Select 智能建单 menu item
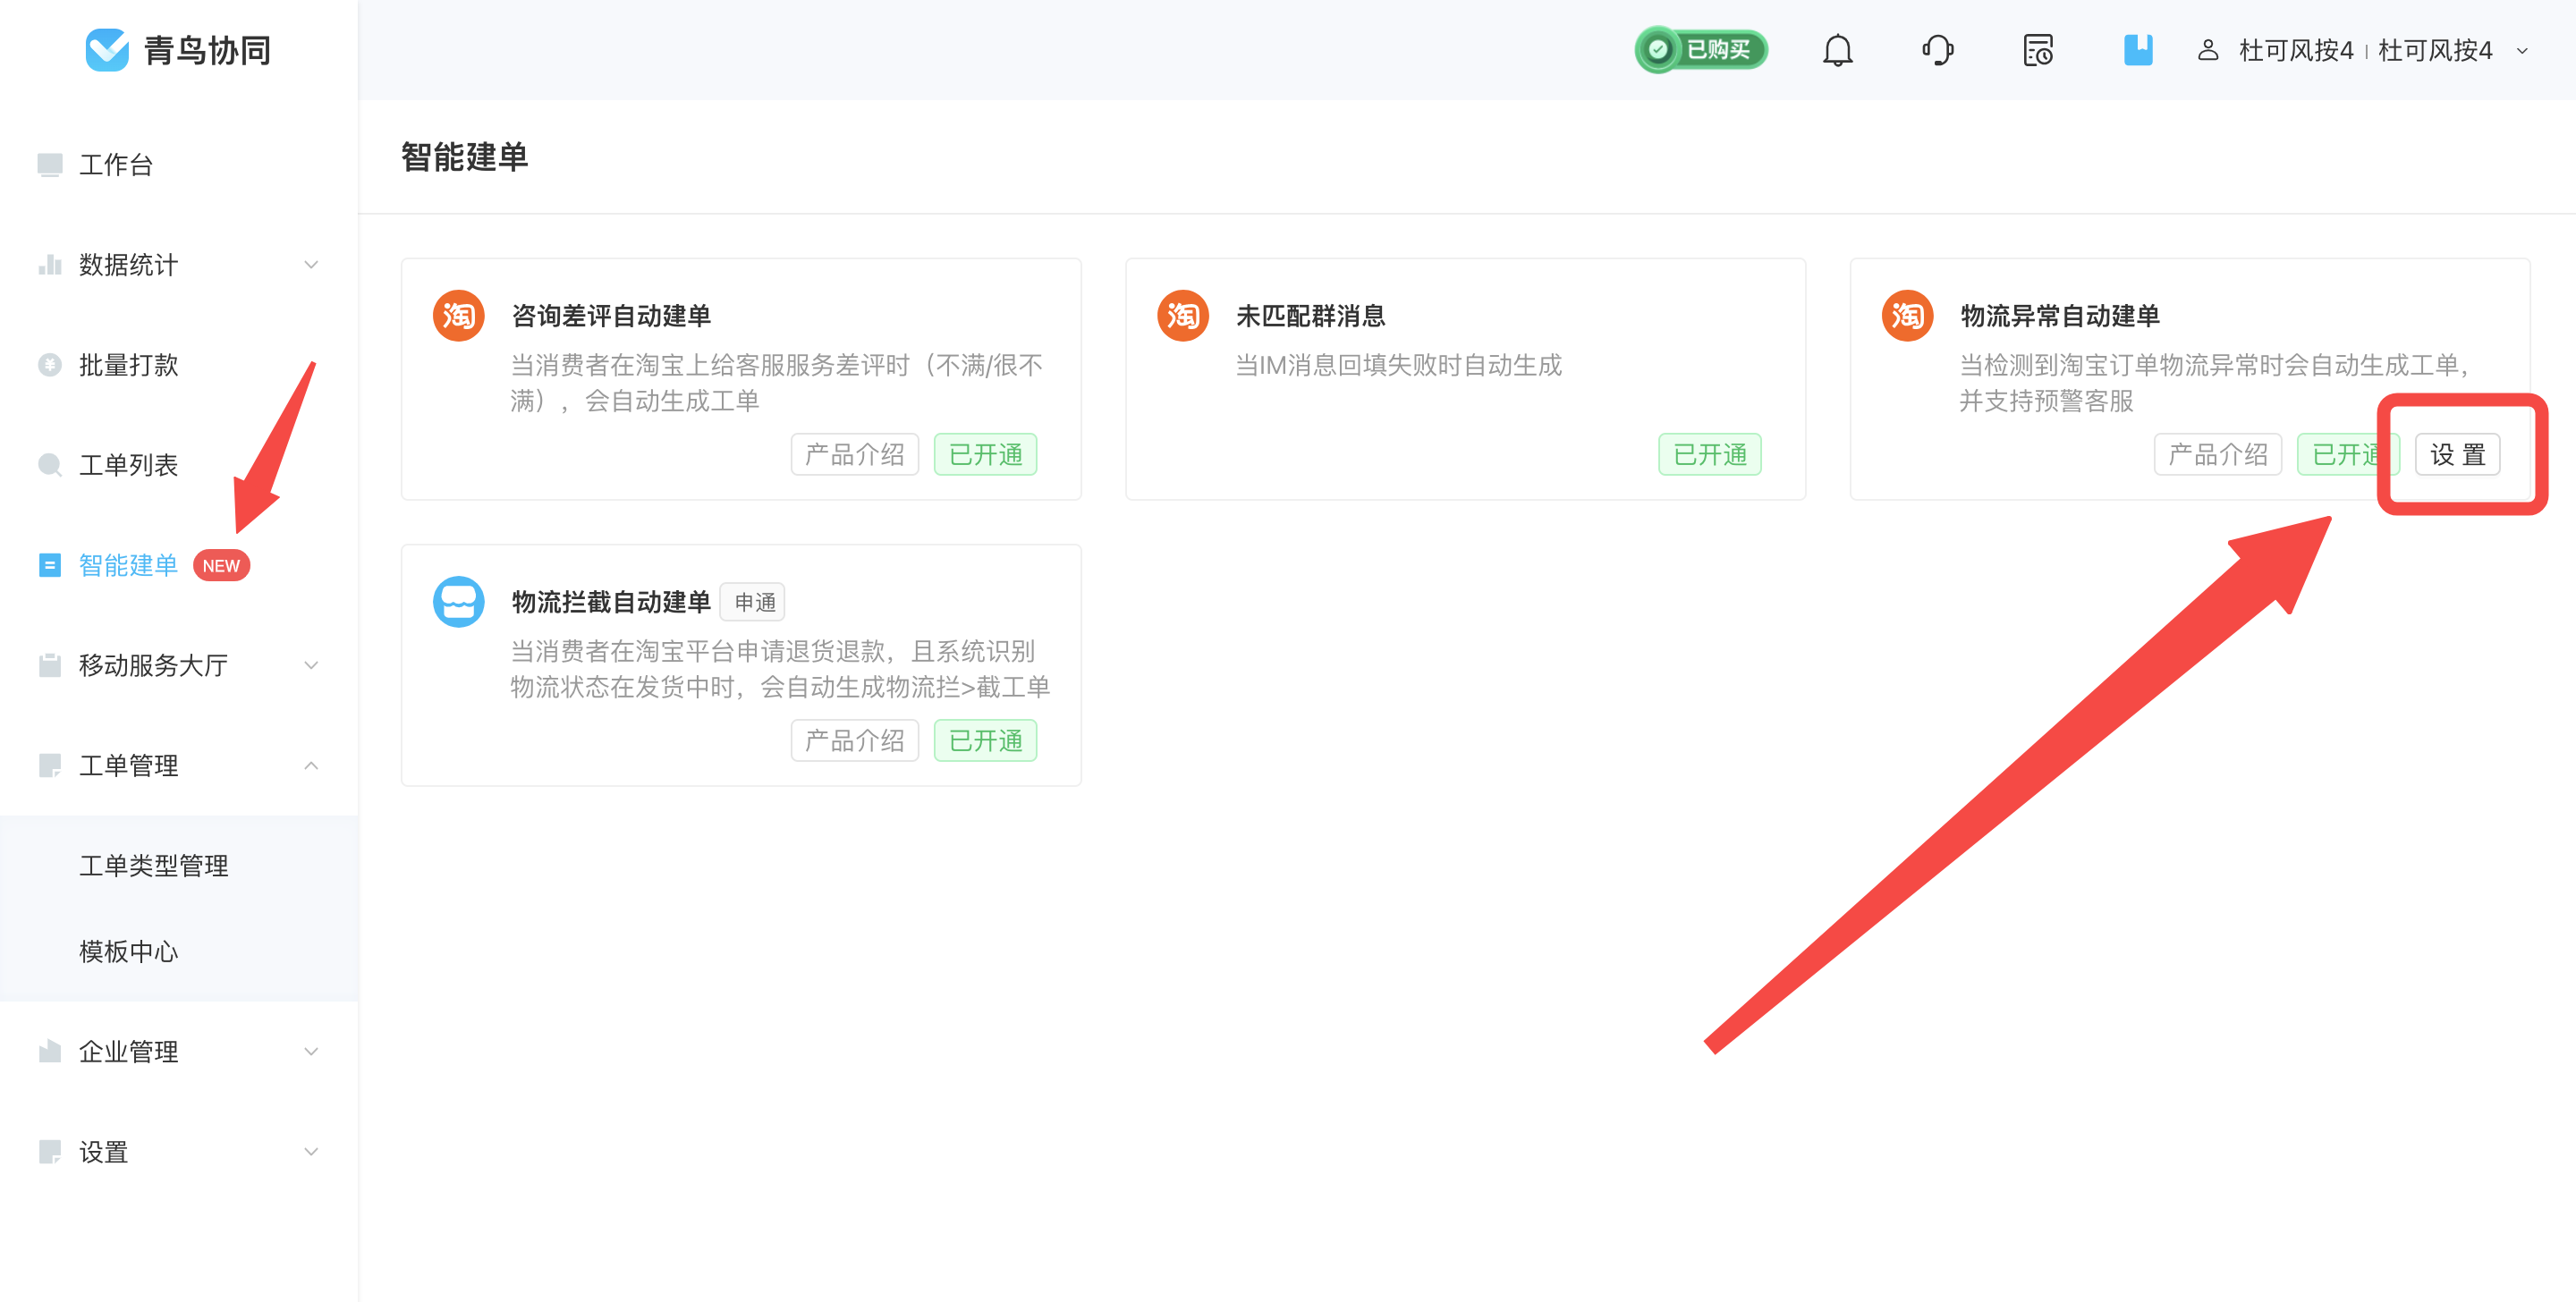This screenshot has height=1302, width=2576. pos(179,565)
